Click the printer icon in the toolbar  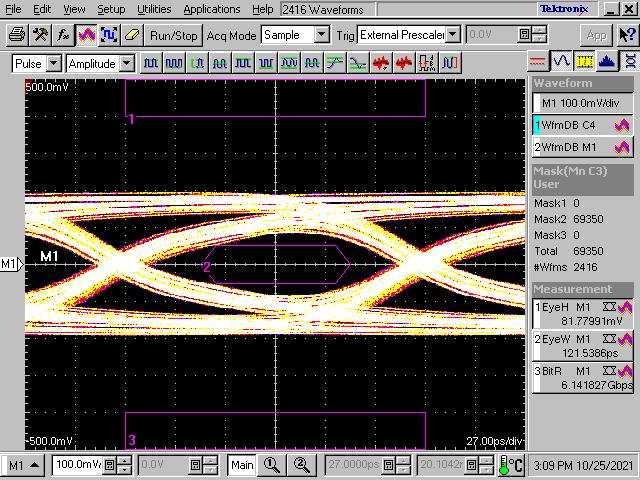[x=17, y=34]
